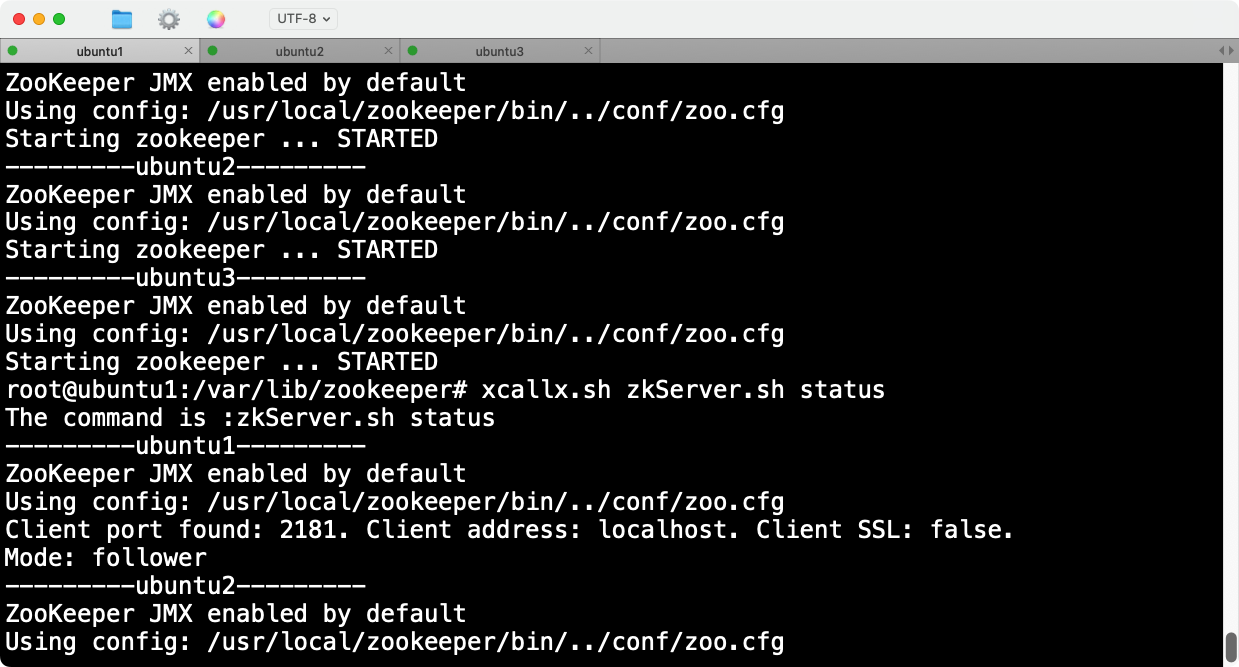Switch to the ubuntu2 tab
Viewport: 1239px width, 667px height.
[x=300, y=51]
